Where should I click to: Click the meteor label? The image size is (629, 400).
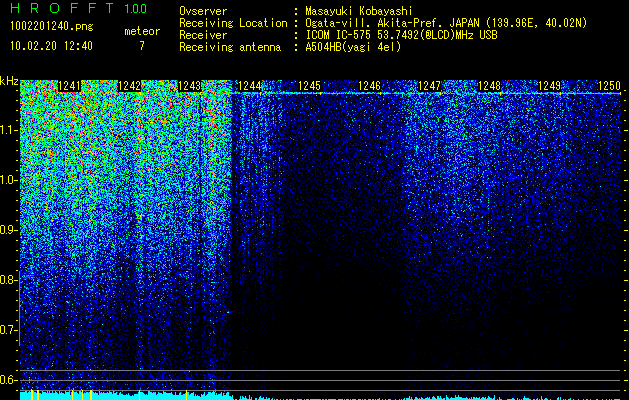tap(142, 31)
